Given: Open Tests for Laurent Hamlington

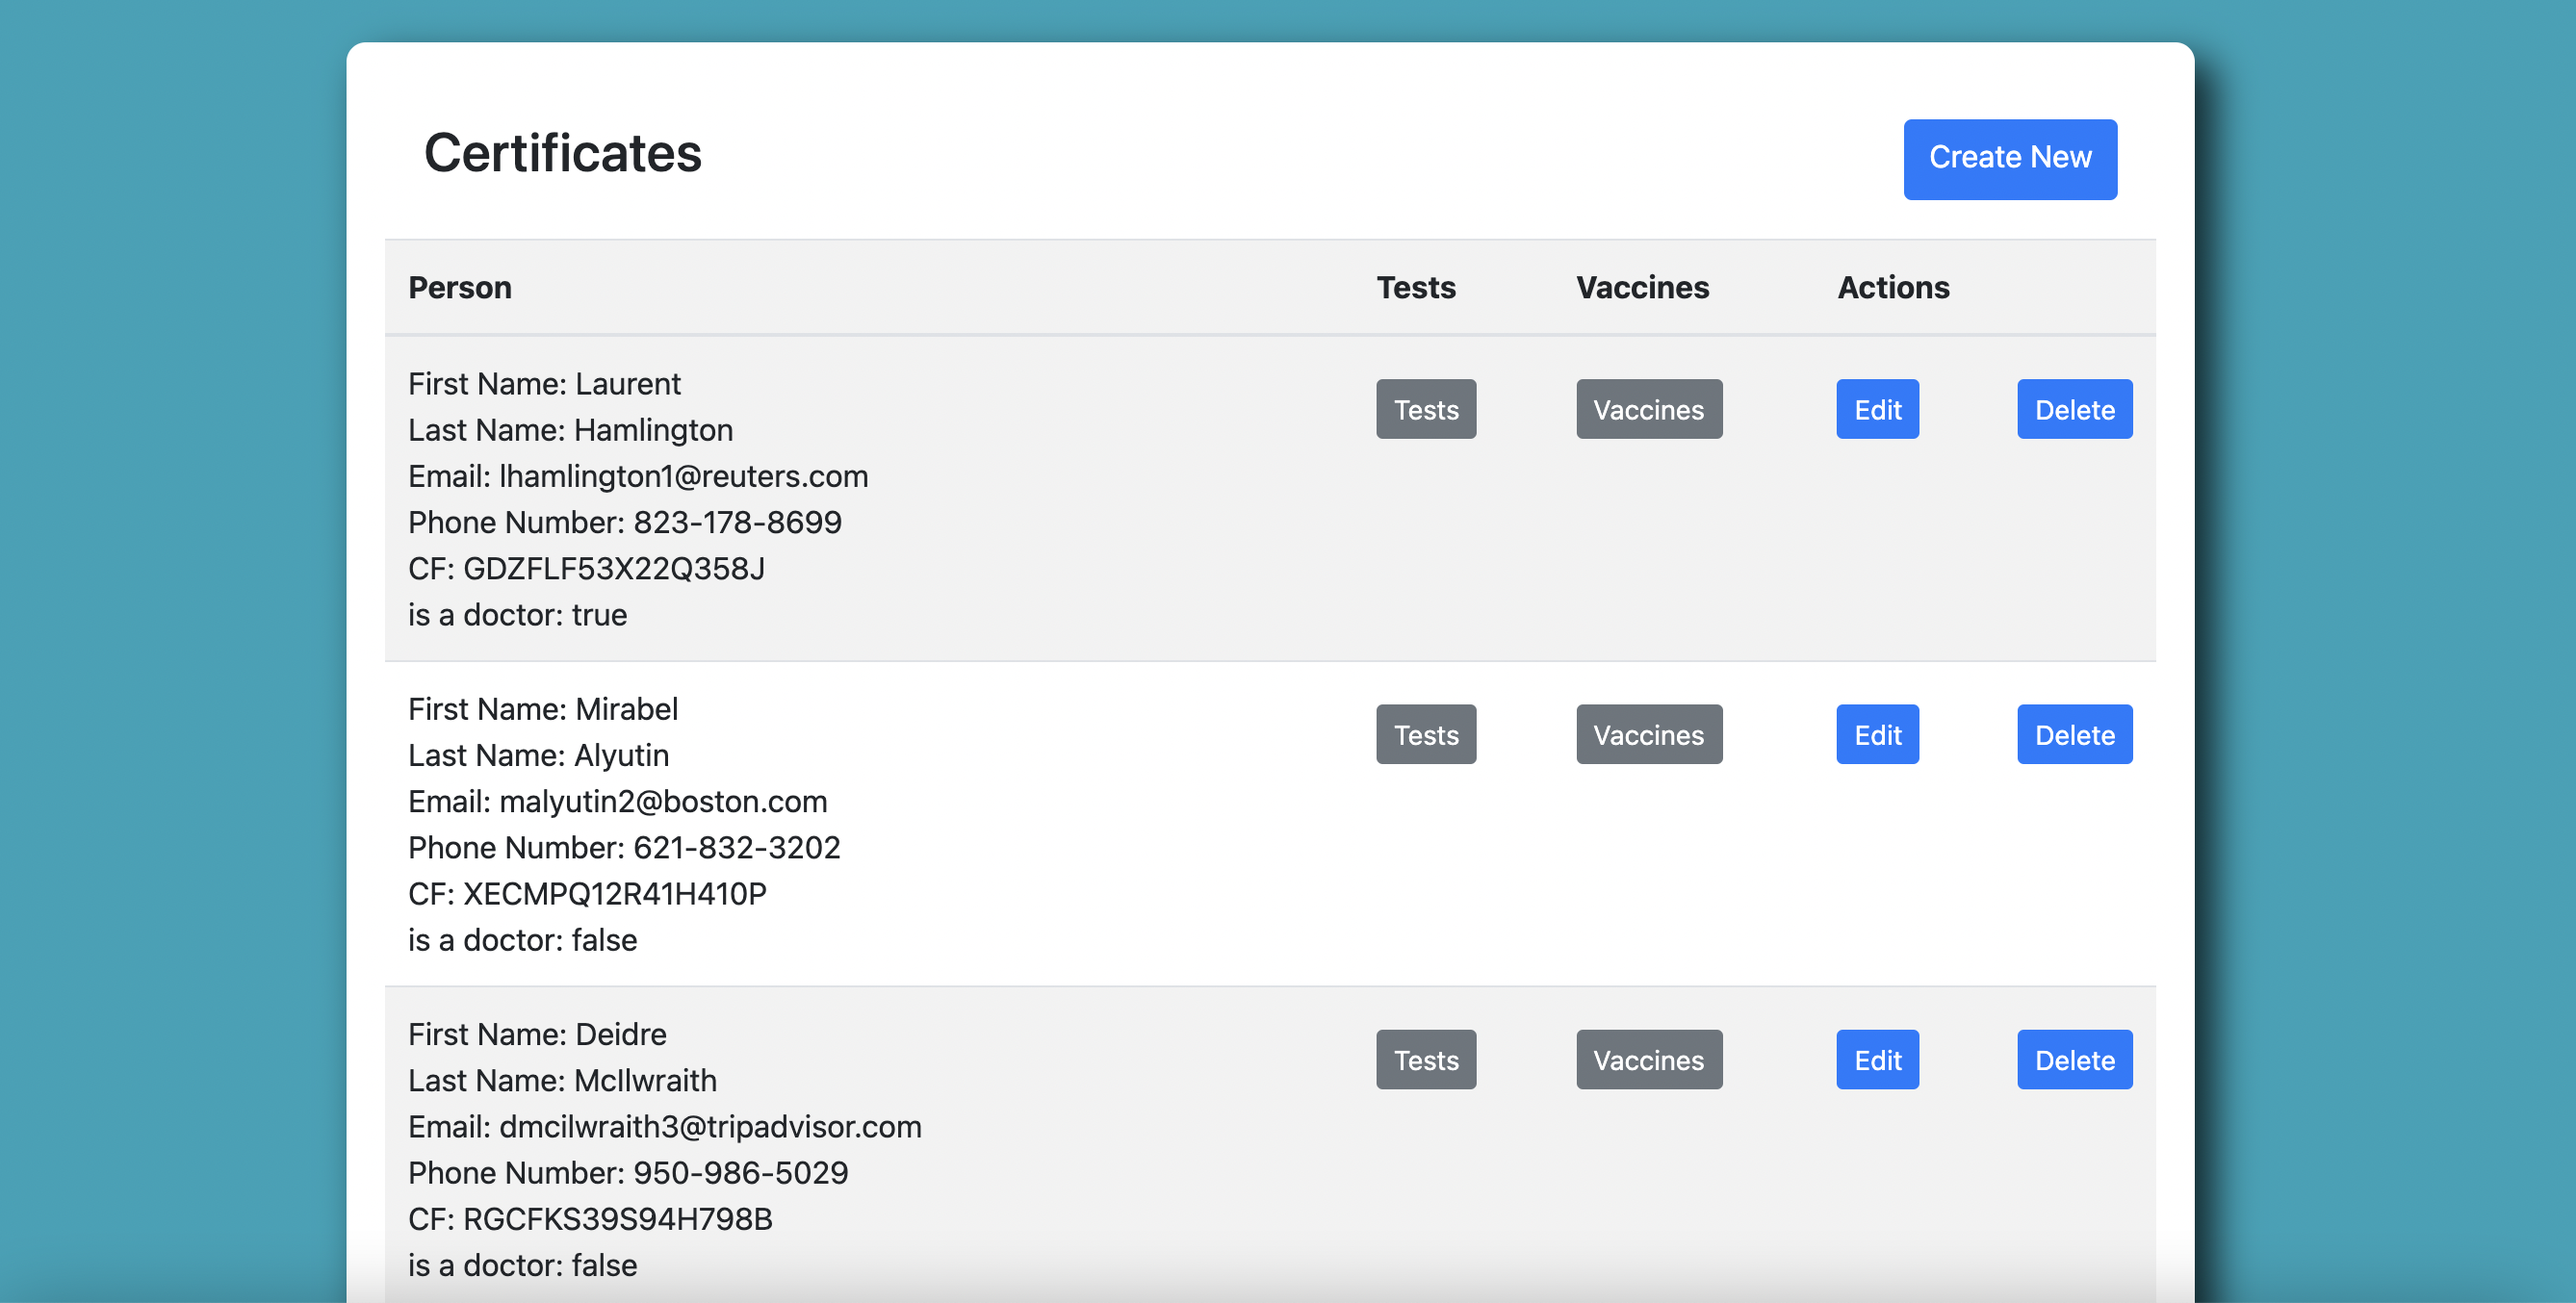Looking at the screenshot, I should (x=1425, y=409).
